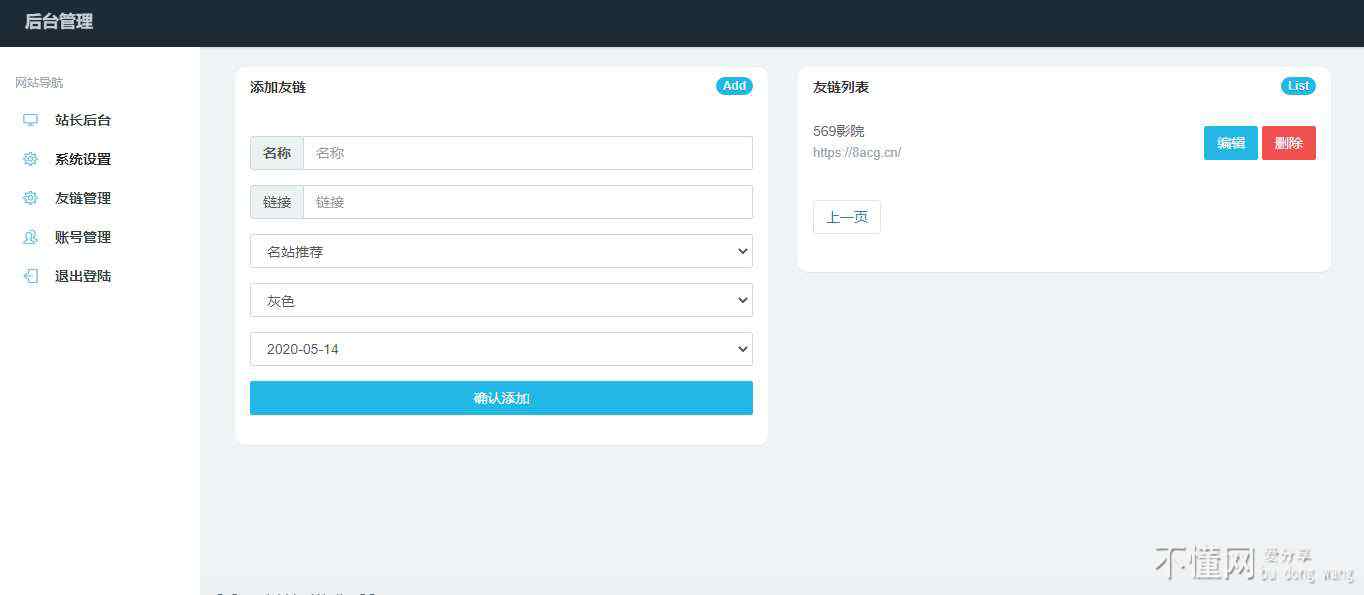Click the user icon beside 账号管理
The image size is (1364, 595).
click(30, 237)
